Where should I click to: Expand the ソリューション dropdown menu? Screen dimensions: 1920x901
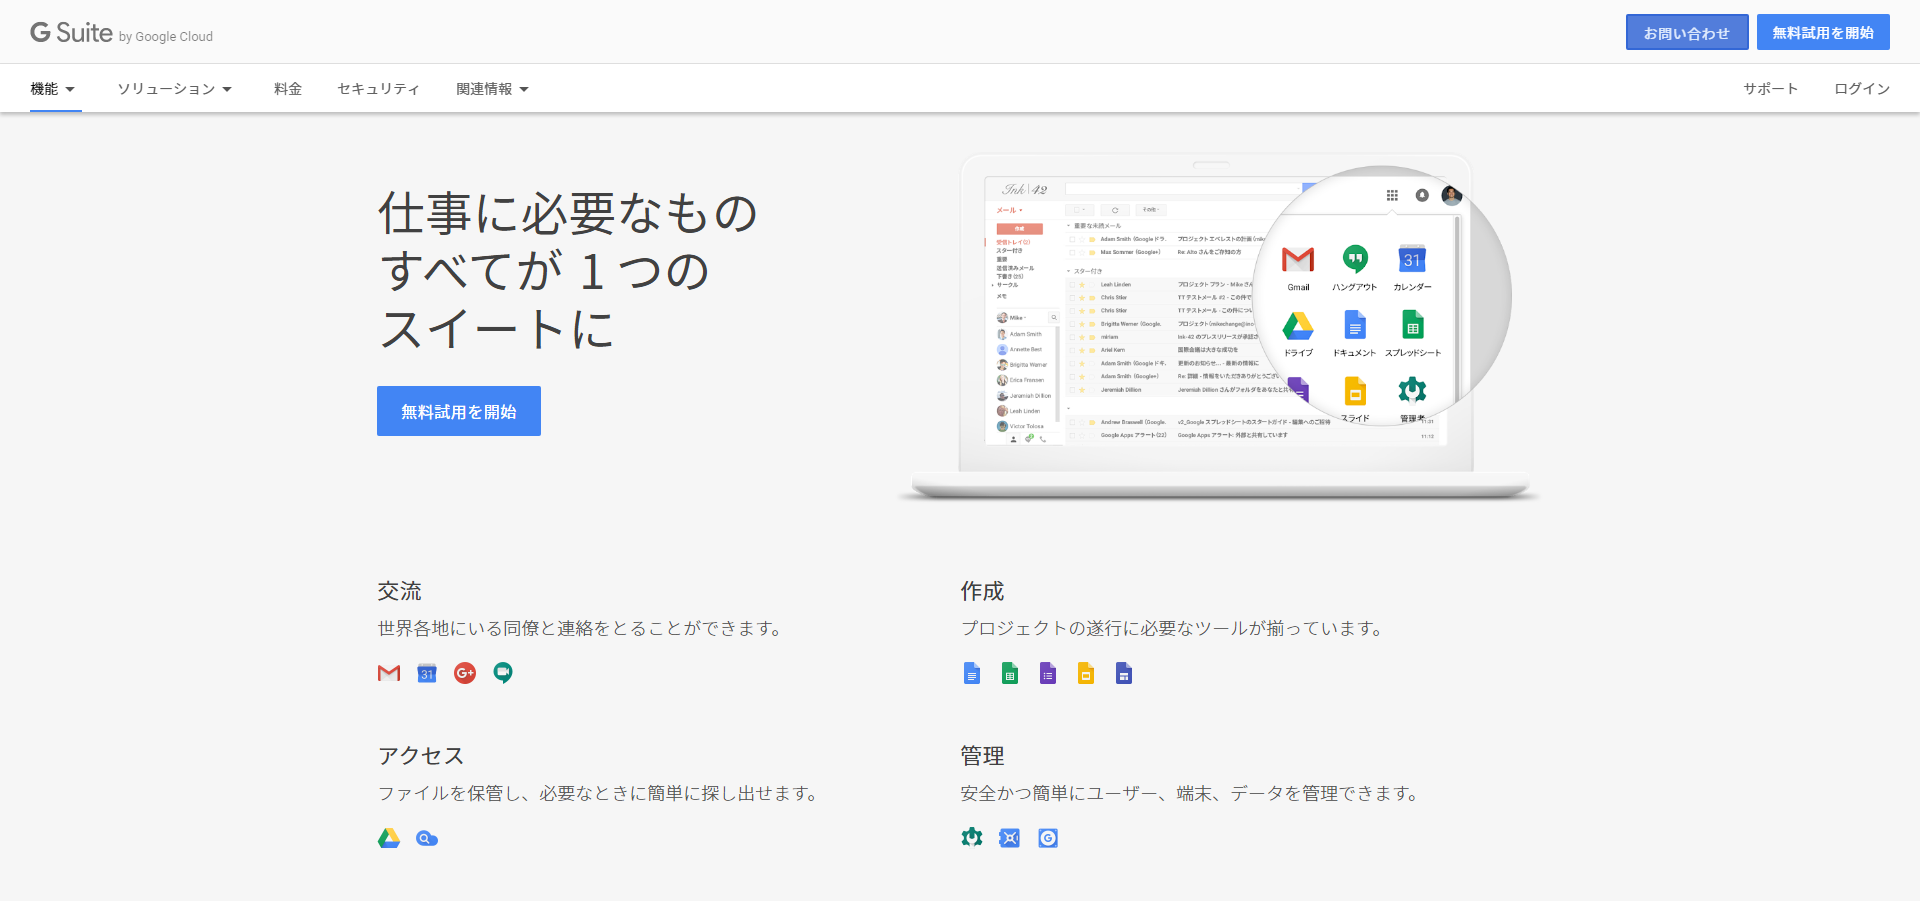175,89
